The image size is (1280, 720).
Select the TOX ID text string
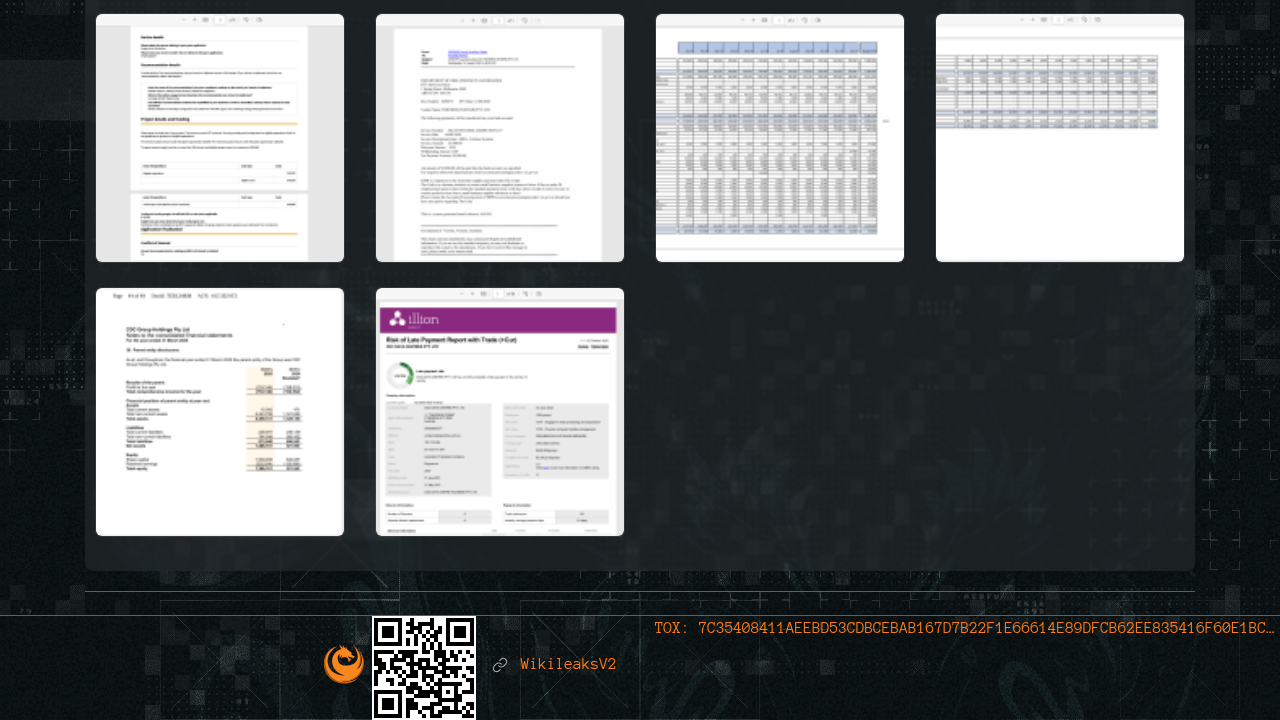[964, 628]
